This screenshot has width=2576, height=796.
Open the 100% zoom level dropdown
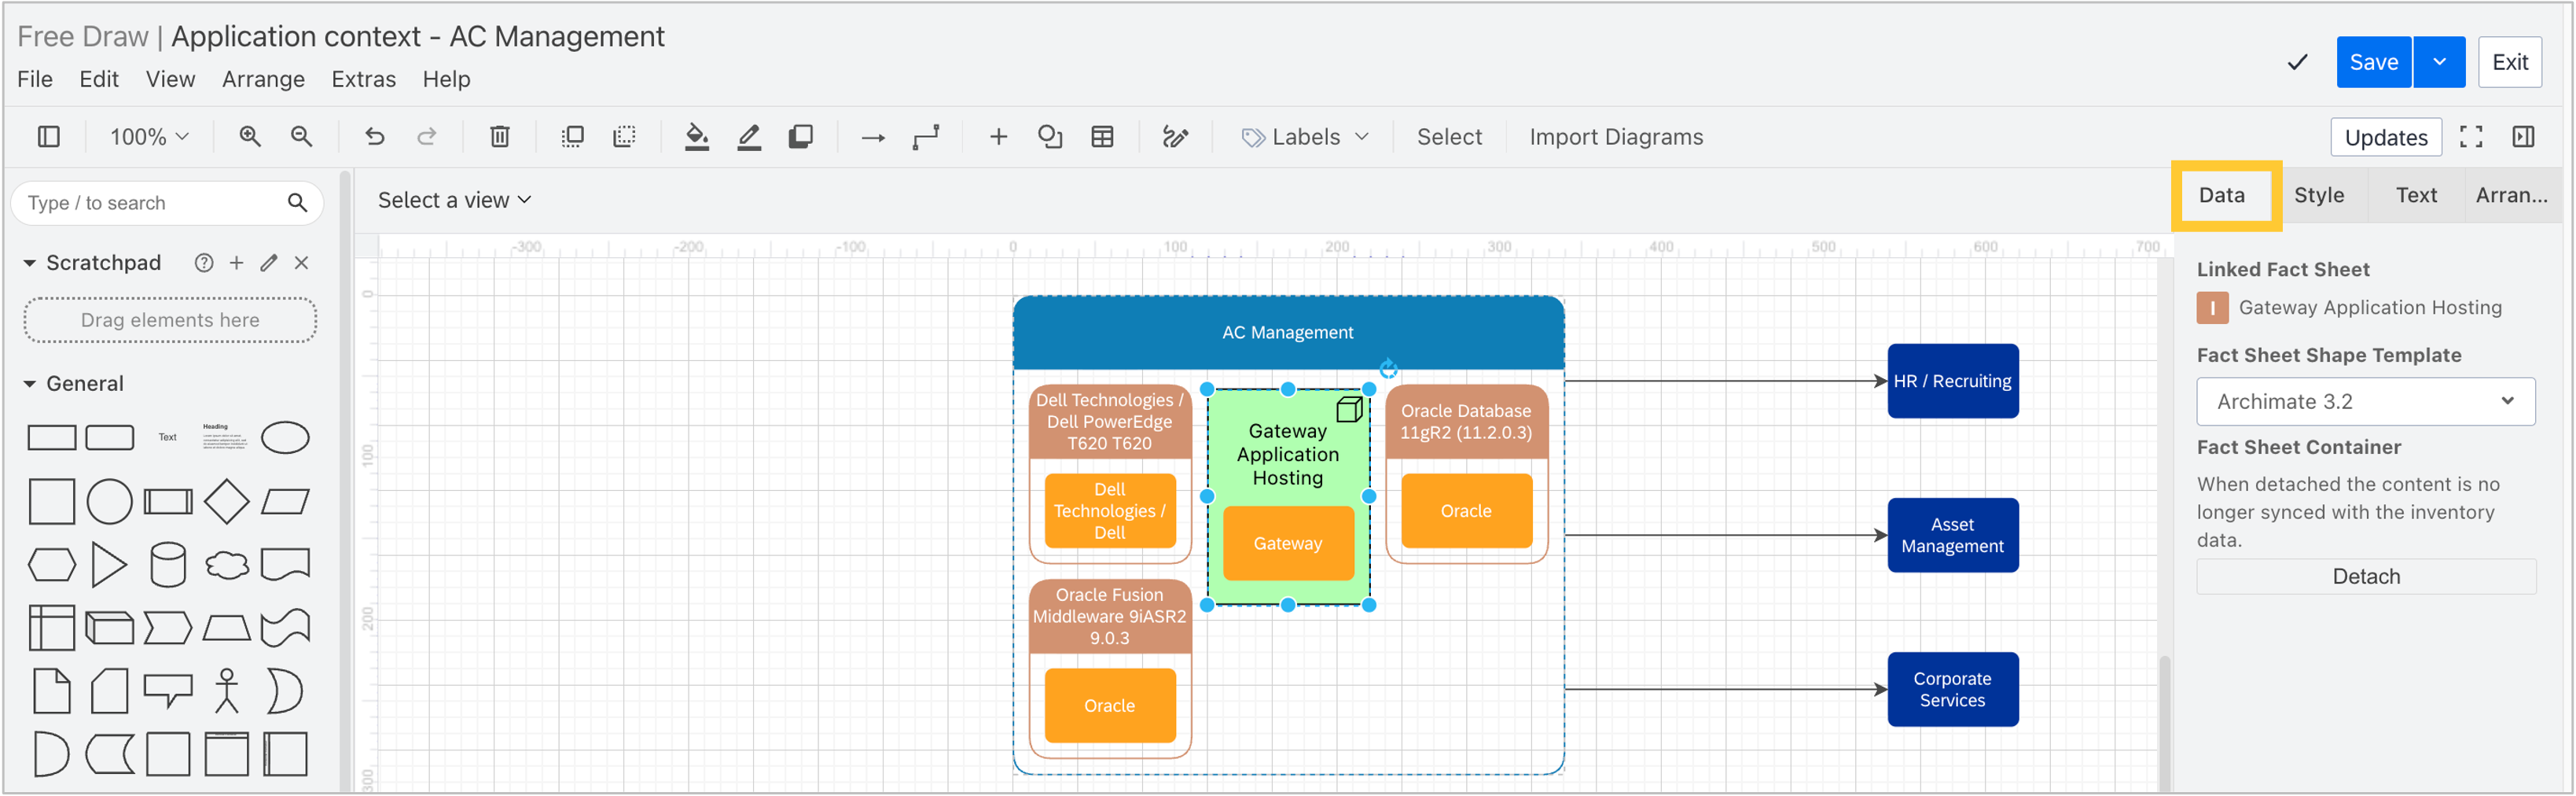click(x=148, y=137)
